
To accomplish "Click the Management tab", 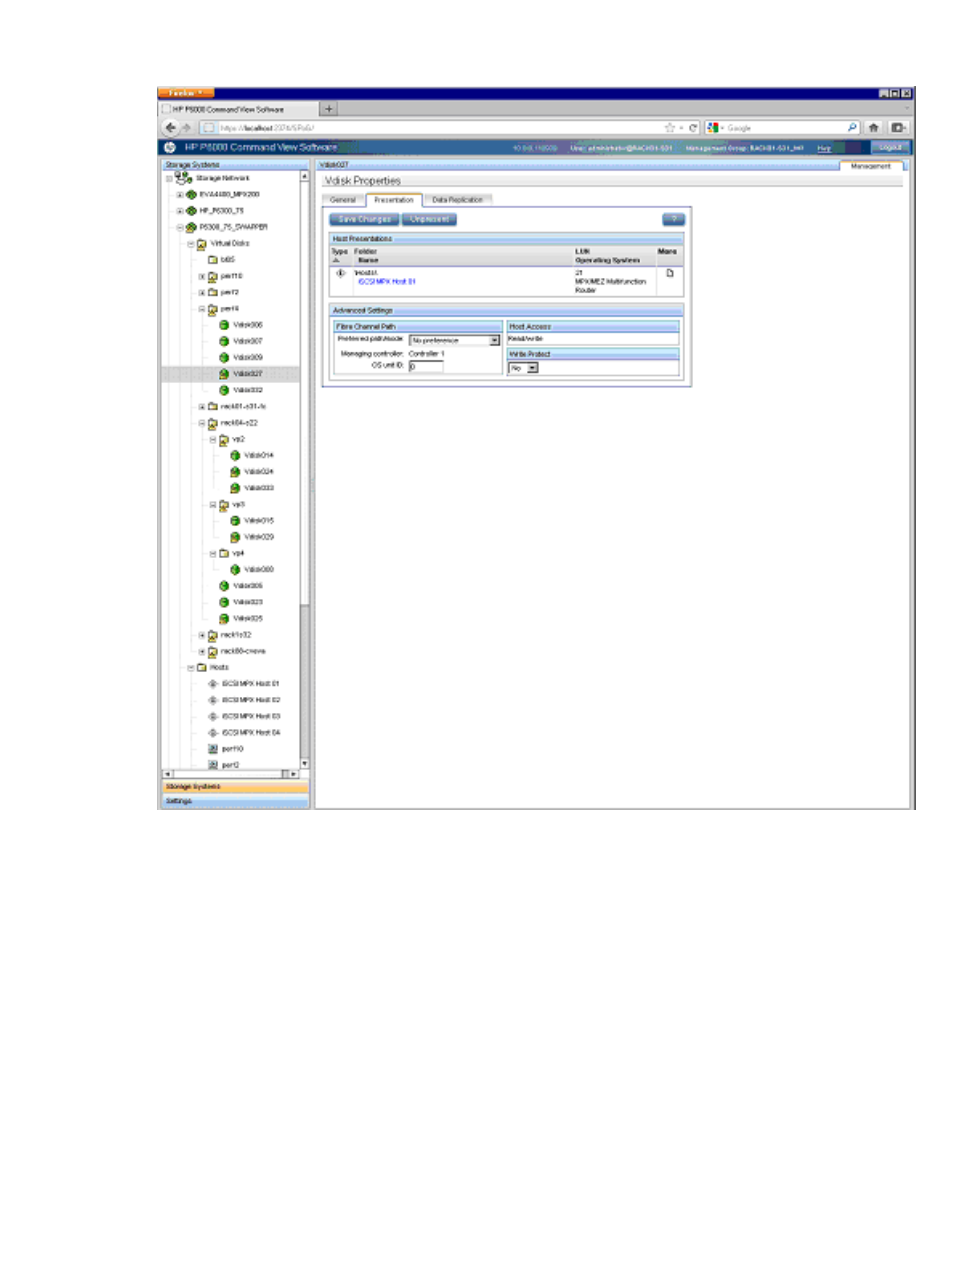I will tap(871, 166).
